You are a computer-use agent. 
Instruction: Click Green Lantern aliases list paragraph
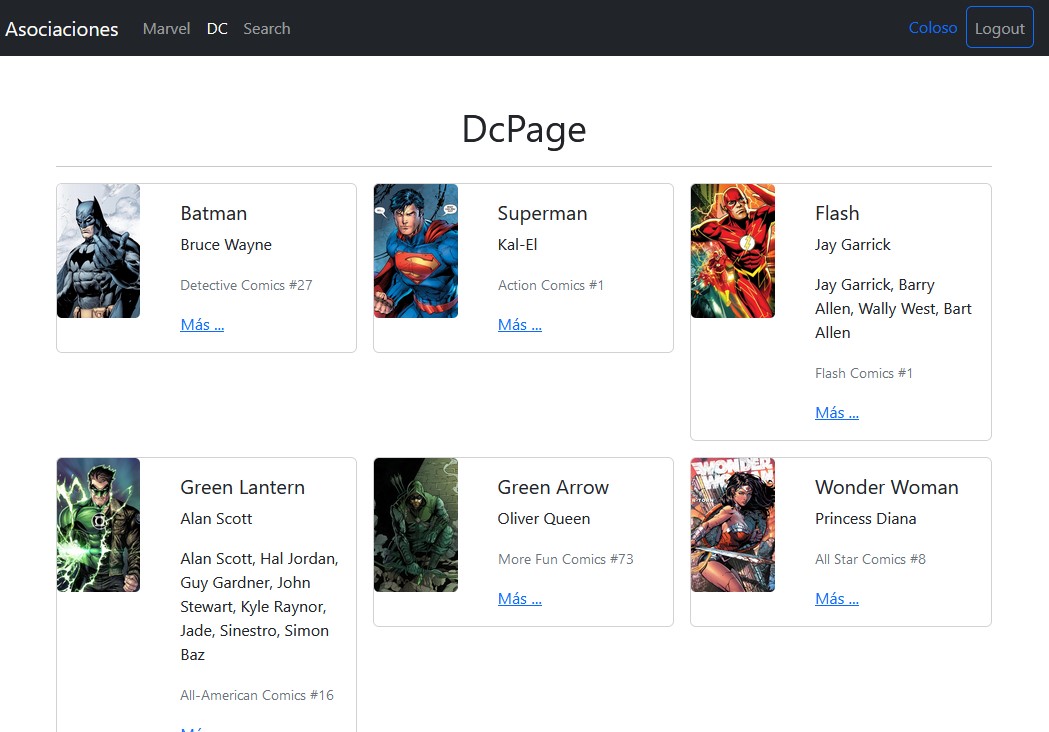point(260,606)
